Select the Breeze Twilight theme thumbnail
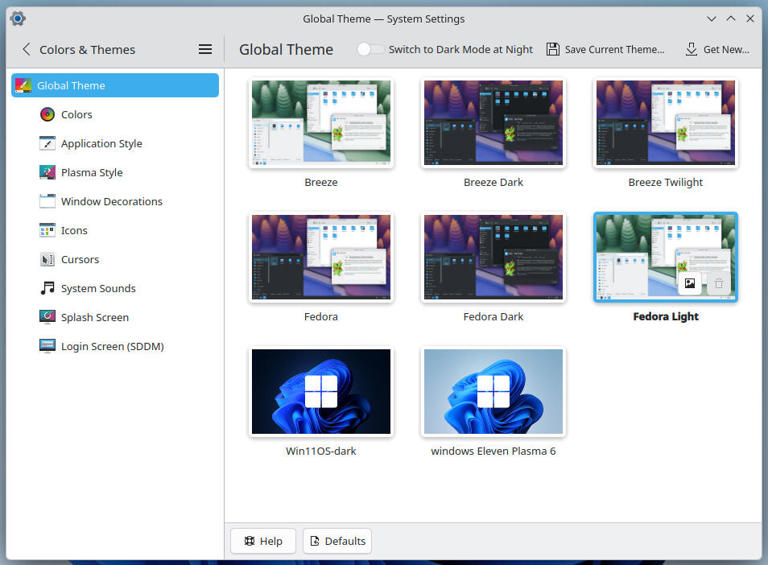768x565 pixels. point(665,123)
